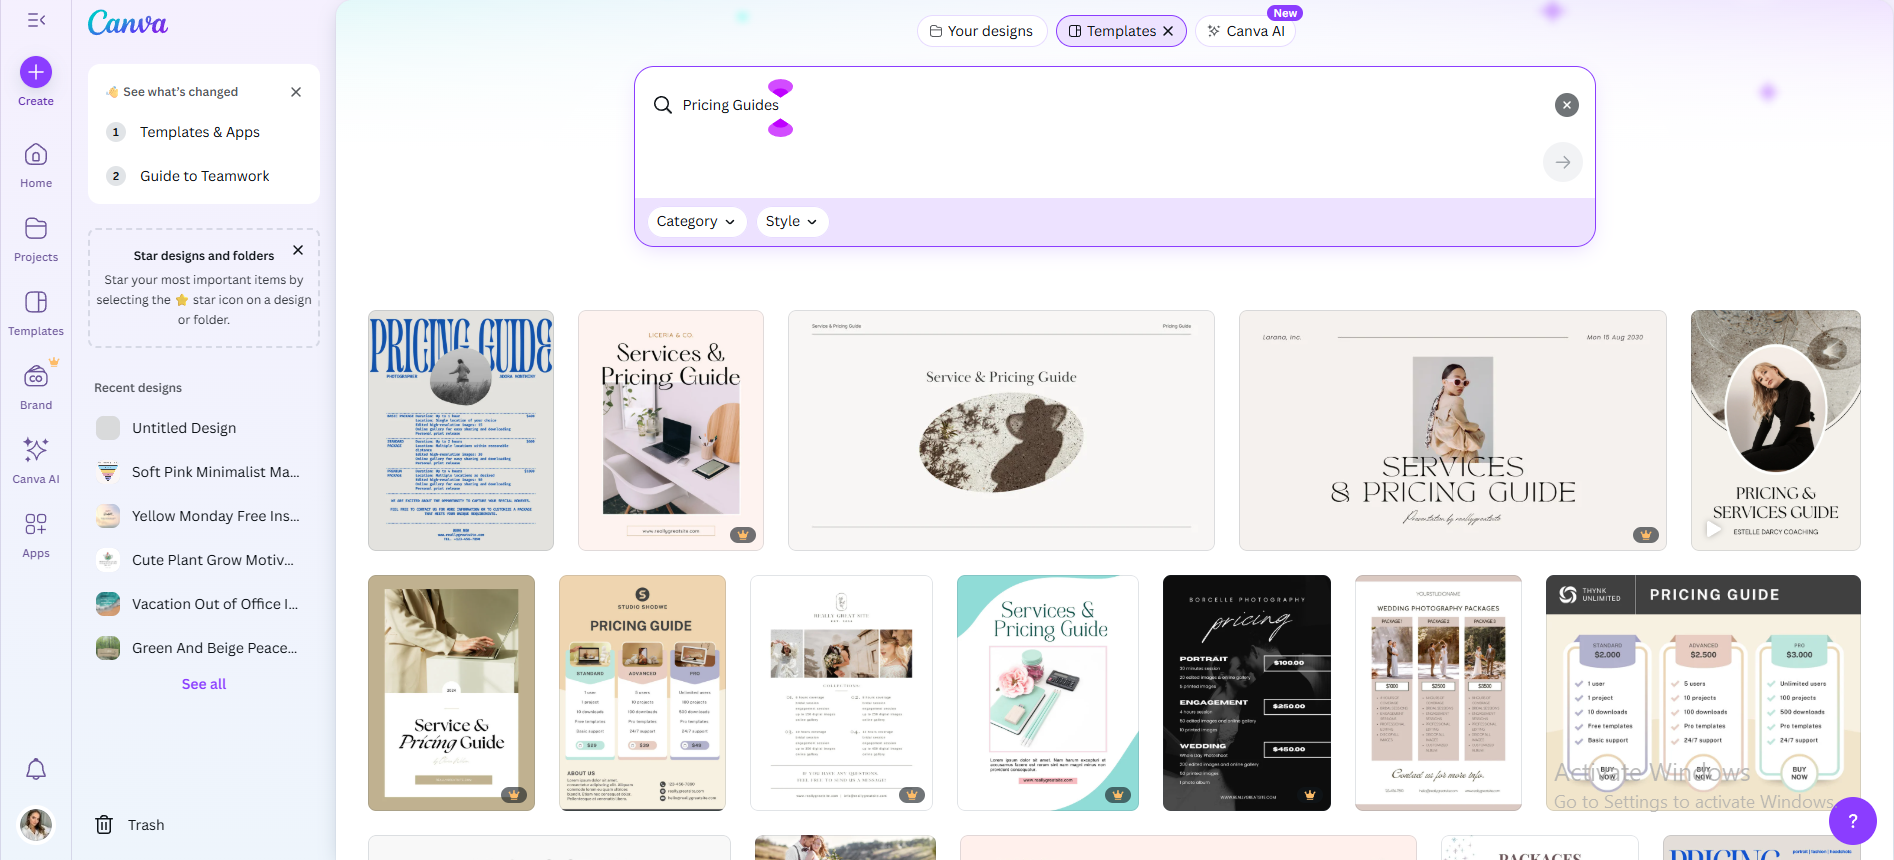Switch to the Your designs tab

coord(982,31)
